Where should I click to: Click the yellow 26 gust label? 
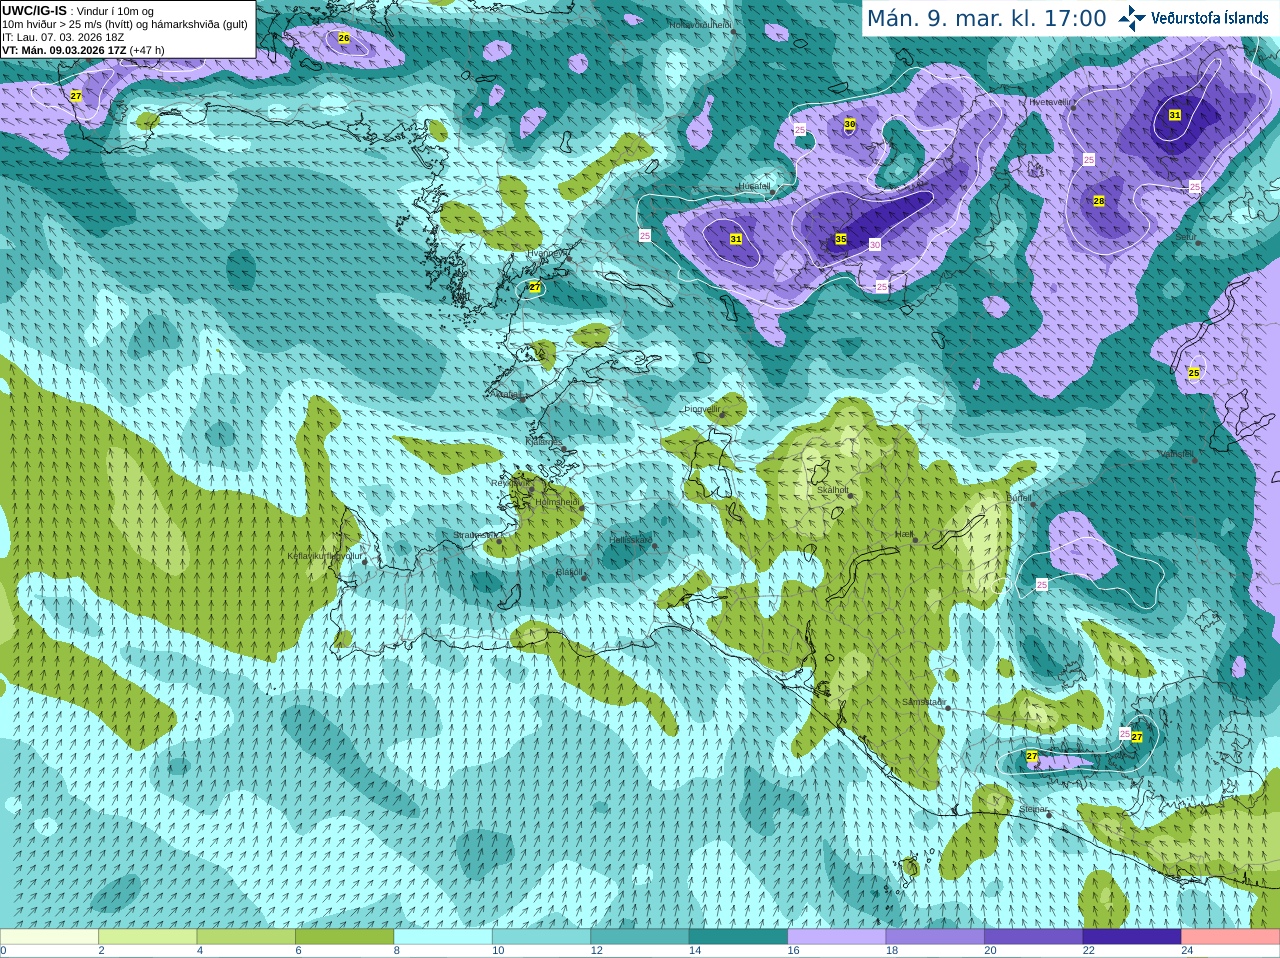(x=344, y=38)
